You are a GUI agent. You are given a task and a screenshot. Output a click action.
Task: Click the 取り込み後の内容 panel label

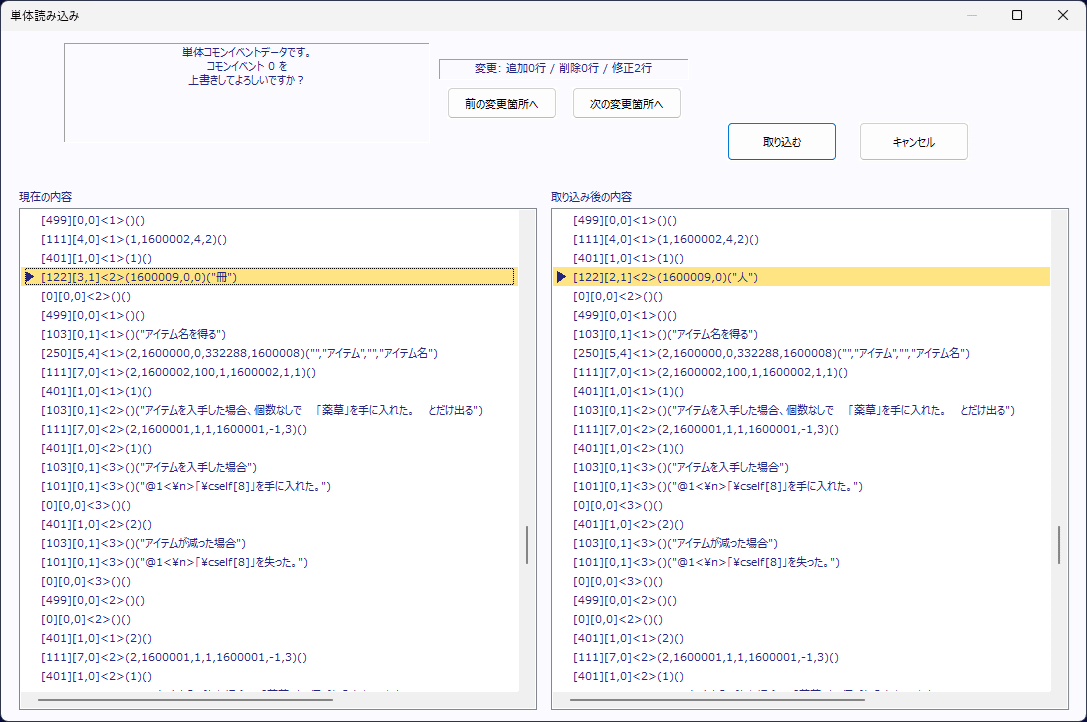tap(591, 197)
